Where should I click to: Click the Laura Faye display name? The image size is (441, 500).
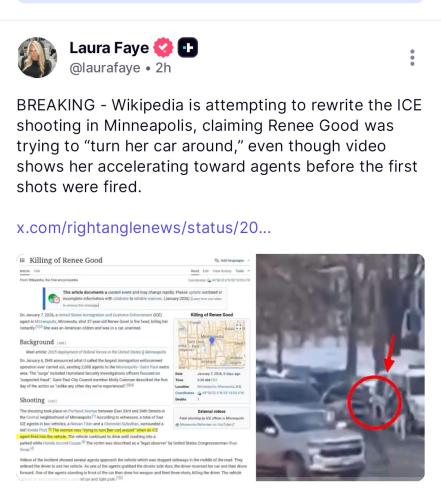tap(109, 48)
